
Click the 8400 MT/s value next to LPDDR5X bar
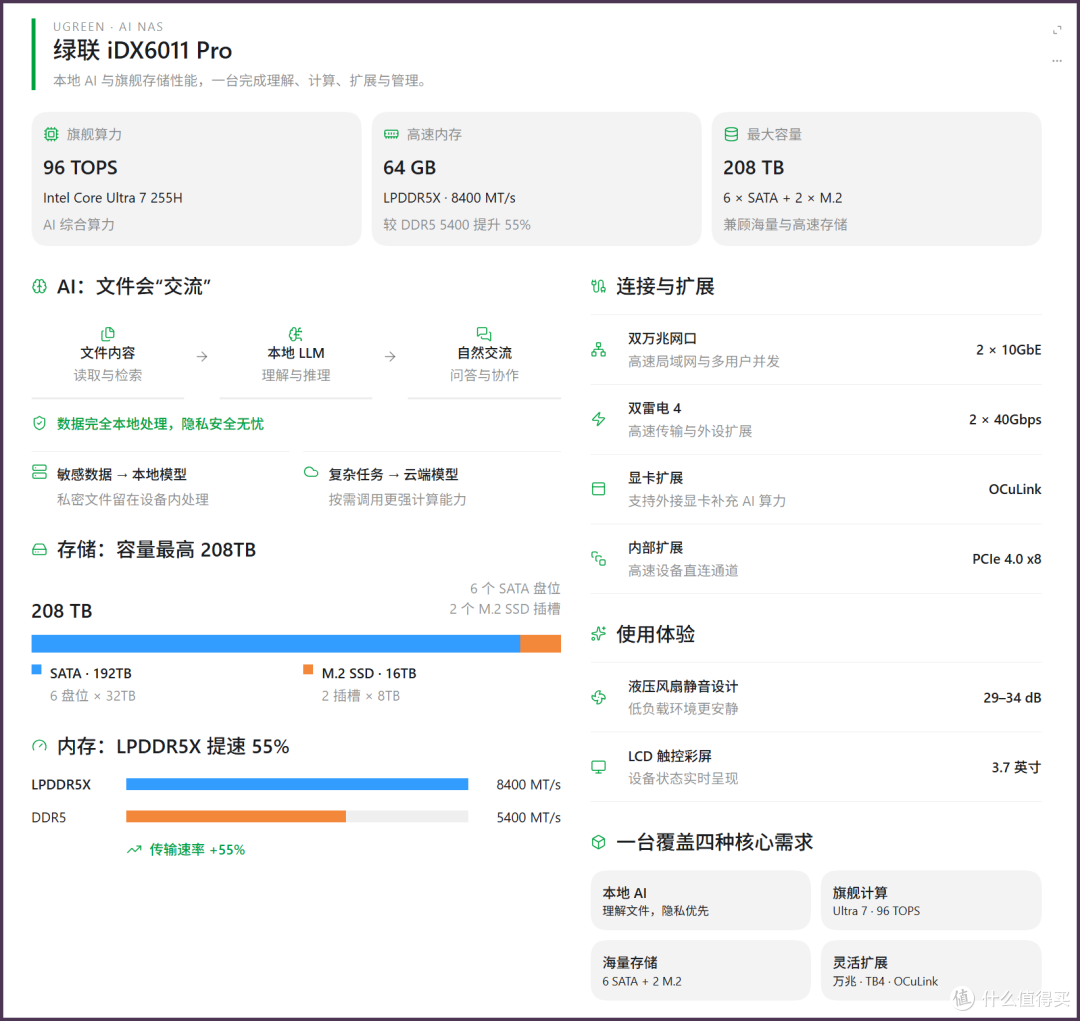click(528, 785)
